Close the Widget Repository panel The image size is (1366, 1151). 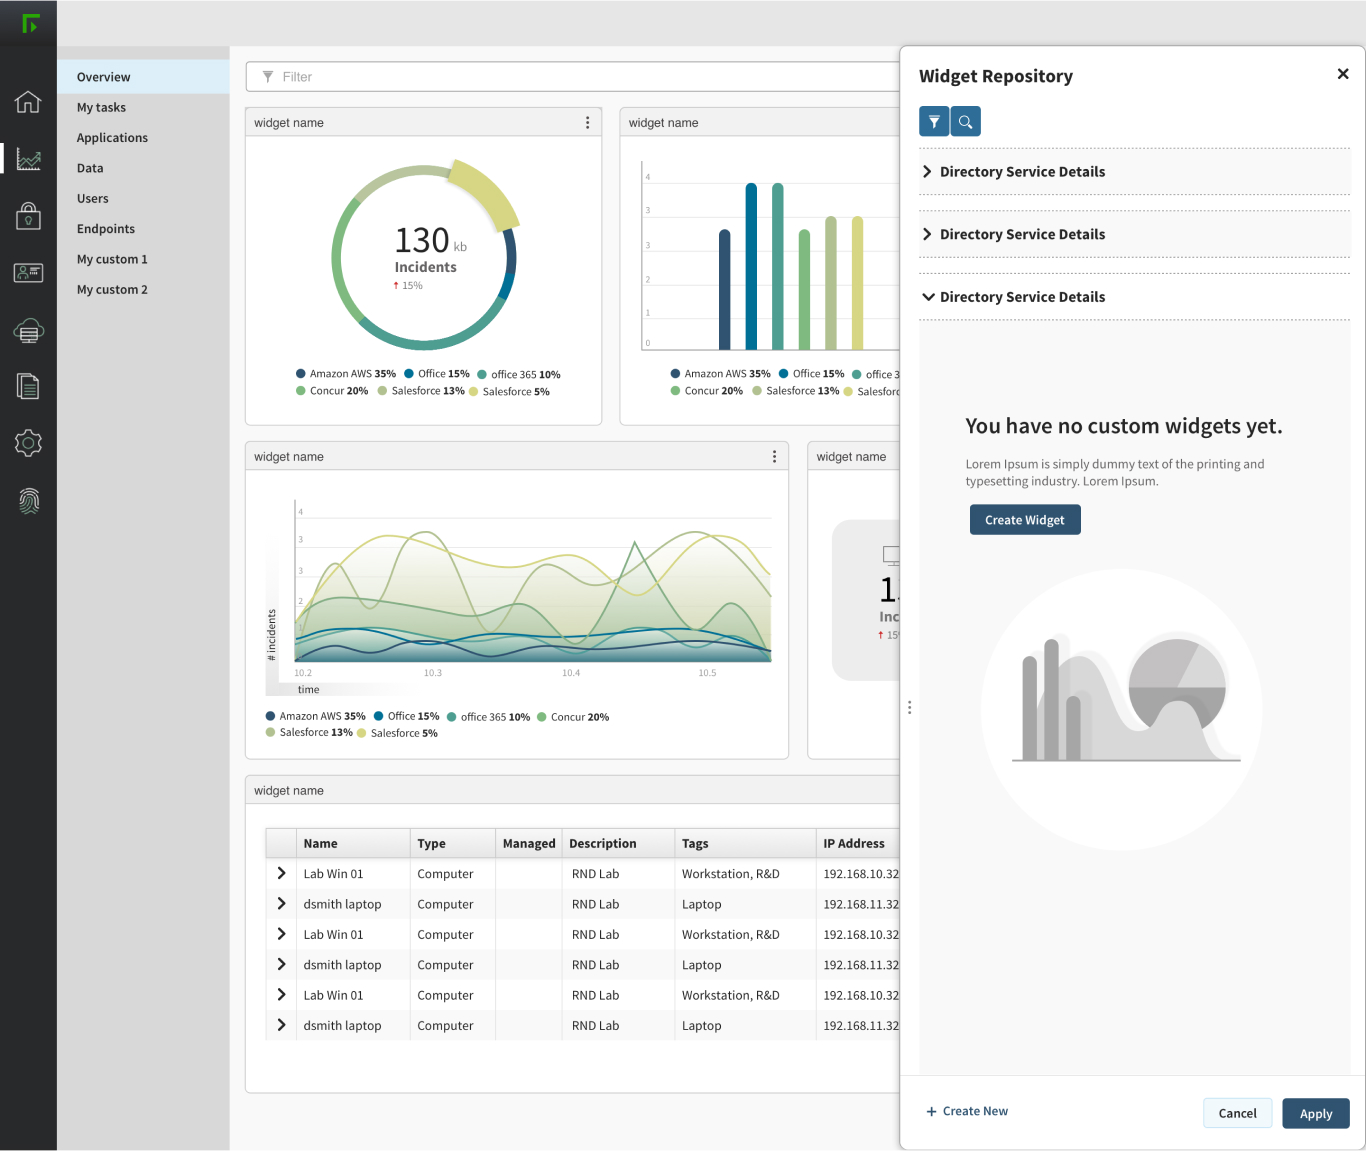[x=1343, y=74]
